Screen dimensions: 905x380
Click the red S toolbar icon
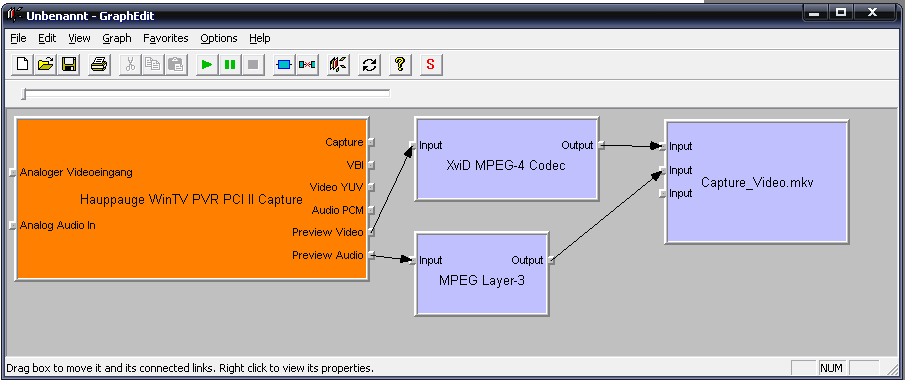tap(431, 64)
